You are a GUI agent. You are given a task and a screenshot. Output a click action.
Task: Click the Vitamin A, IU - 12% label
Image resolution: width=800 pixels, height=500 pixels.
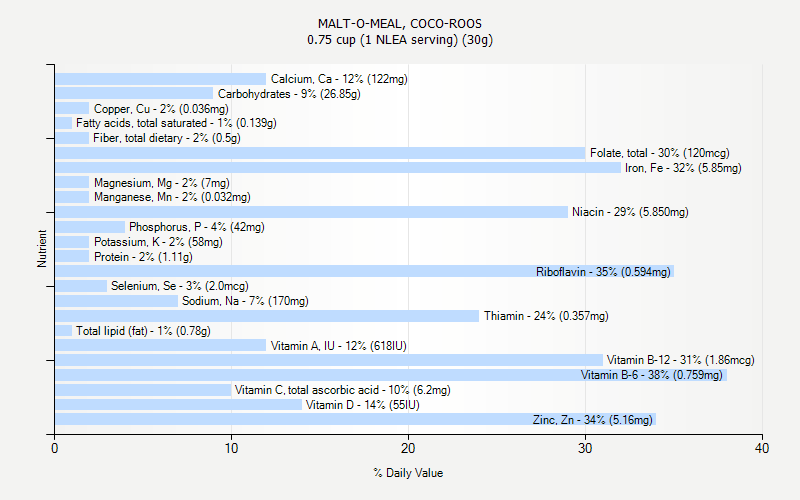338,346
